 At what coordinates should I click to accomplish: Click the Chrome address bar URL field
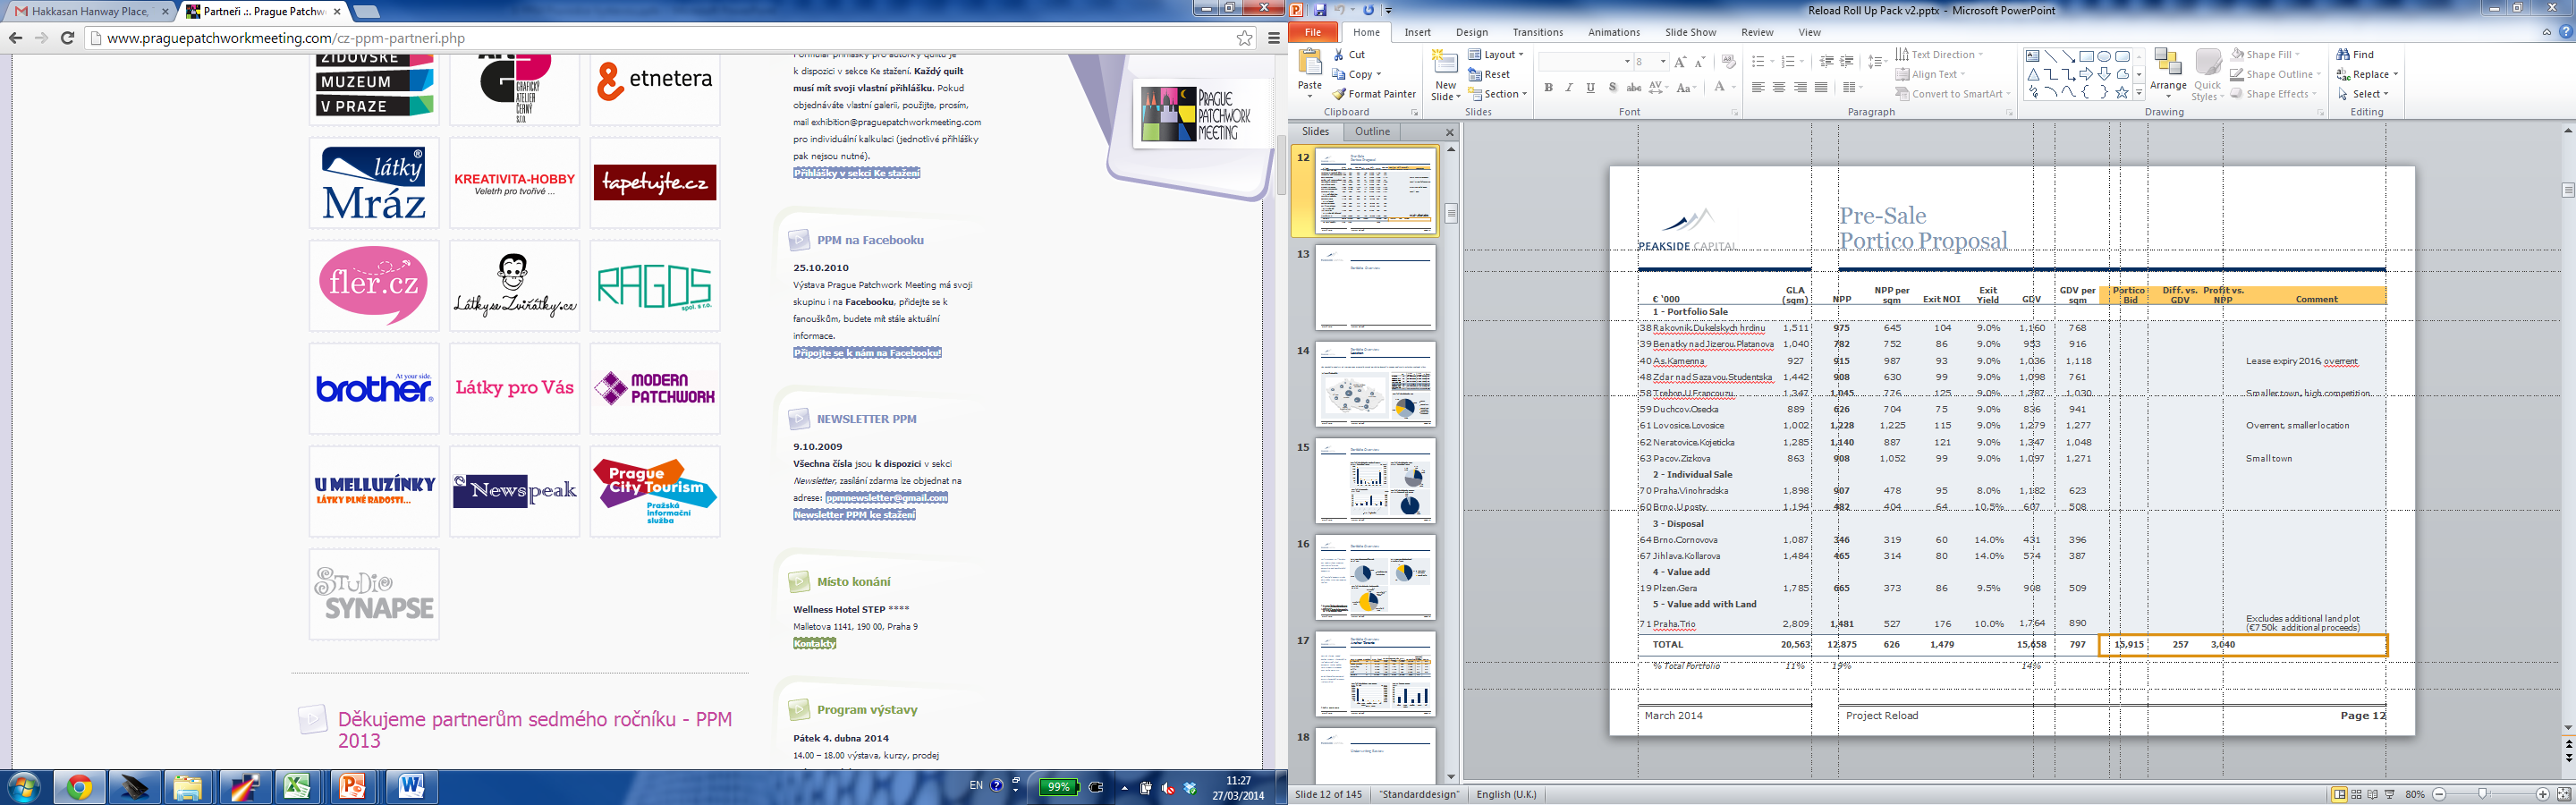(660, 38)
